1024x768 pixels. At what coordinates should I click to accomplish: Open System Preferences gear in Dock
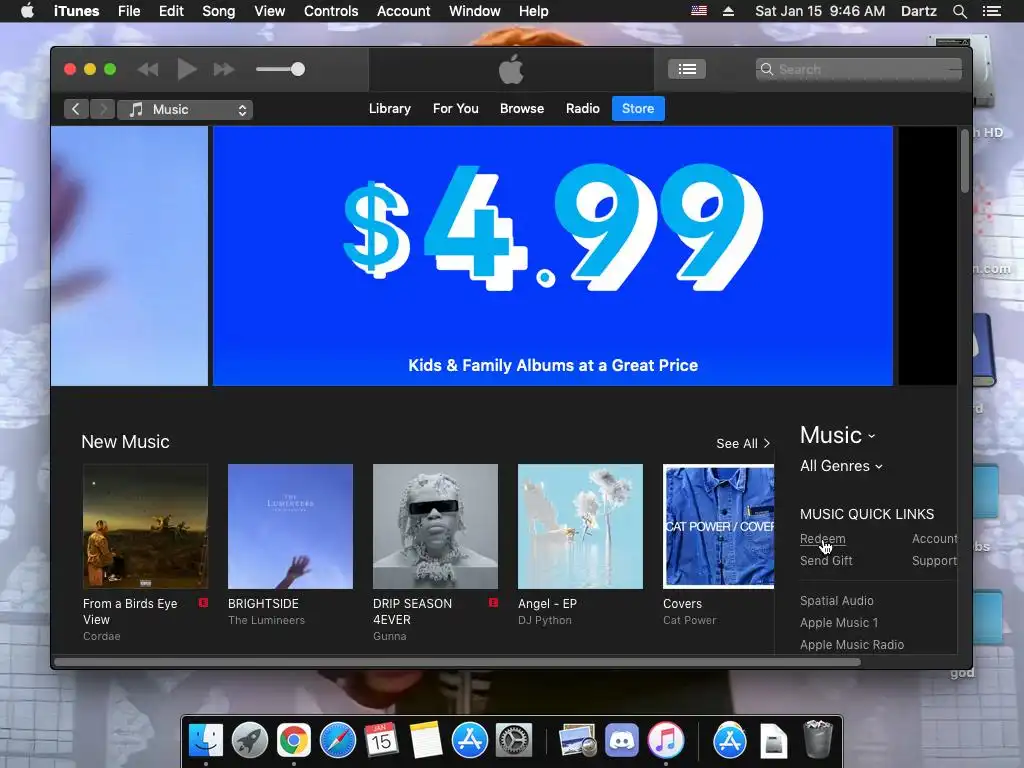pyautogui.click(x=513, y=740)
